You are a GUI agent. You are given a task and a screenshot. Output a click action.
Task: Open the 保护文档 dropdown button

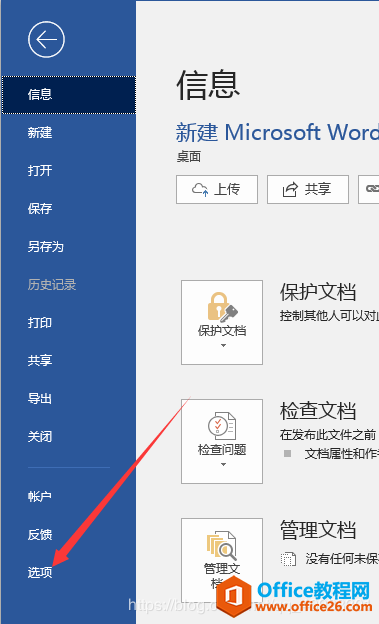coord(222,322)
